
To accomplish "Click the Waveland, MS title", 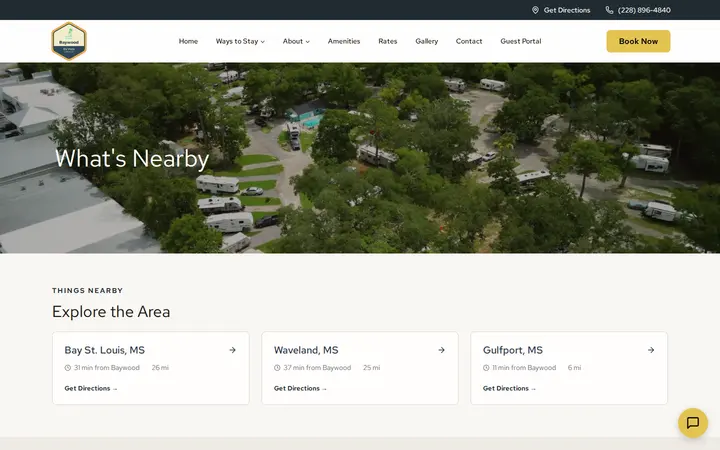I will click(x=306, y=350).
